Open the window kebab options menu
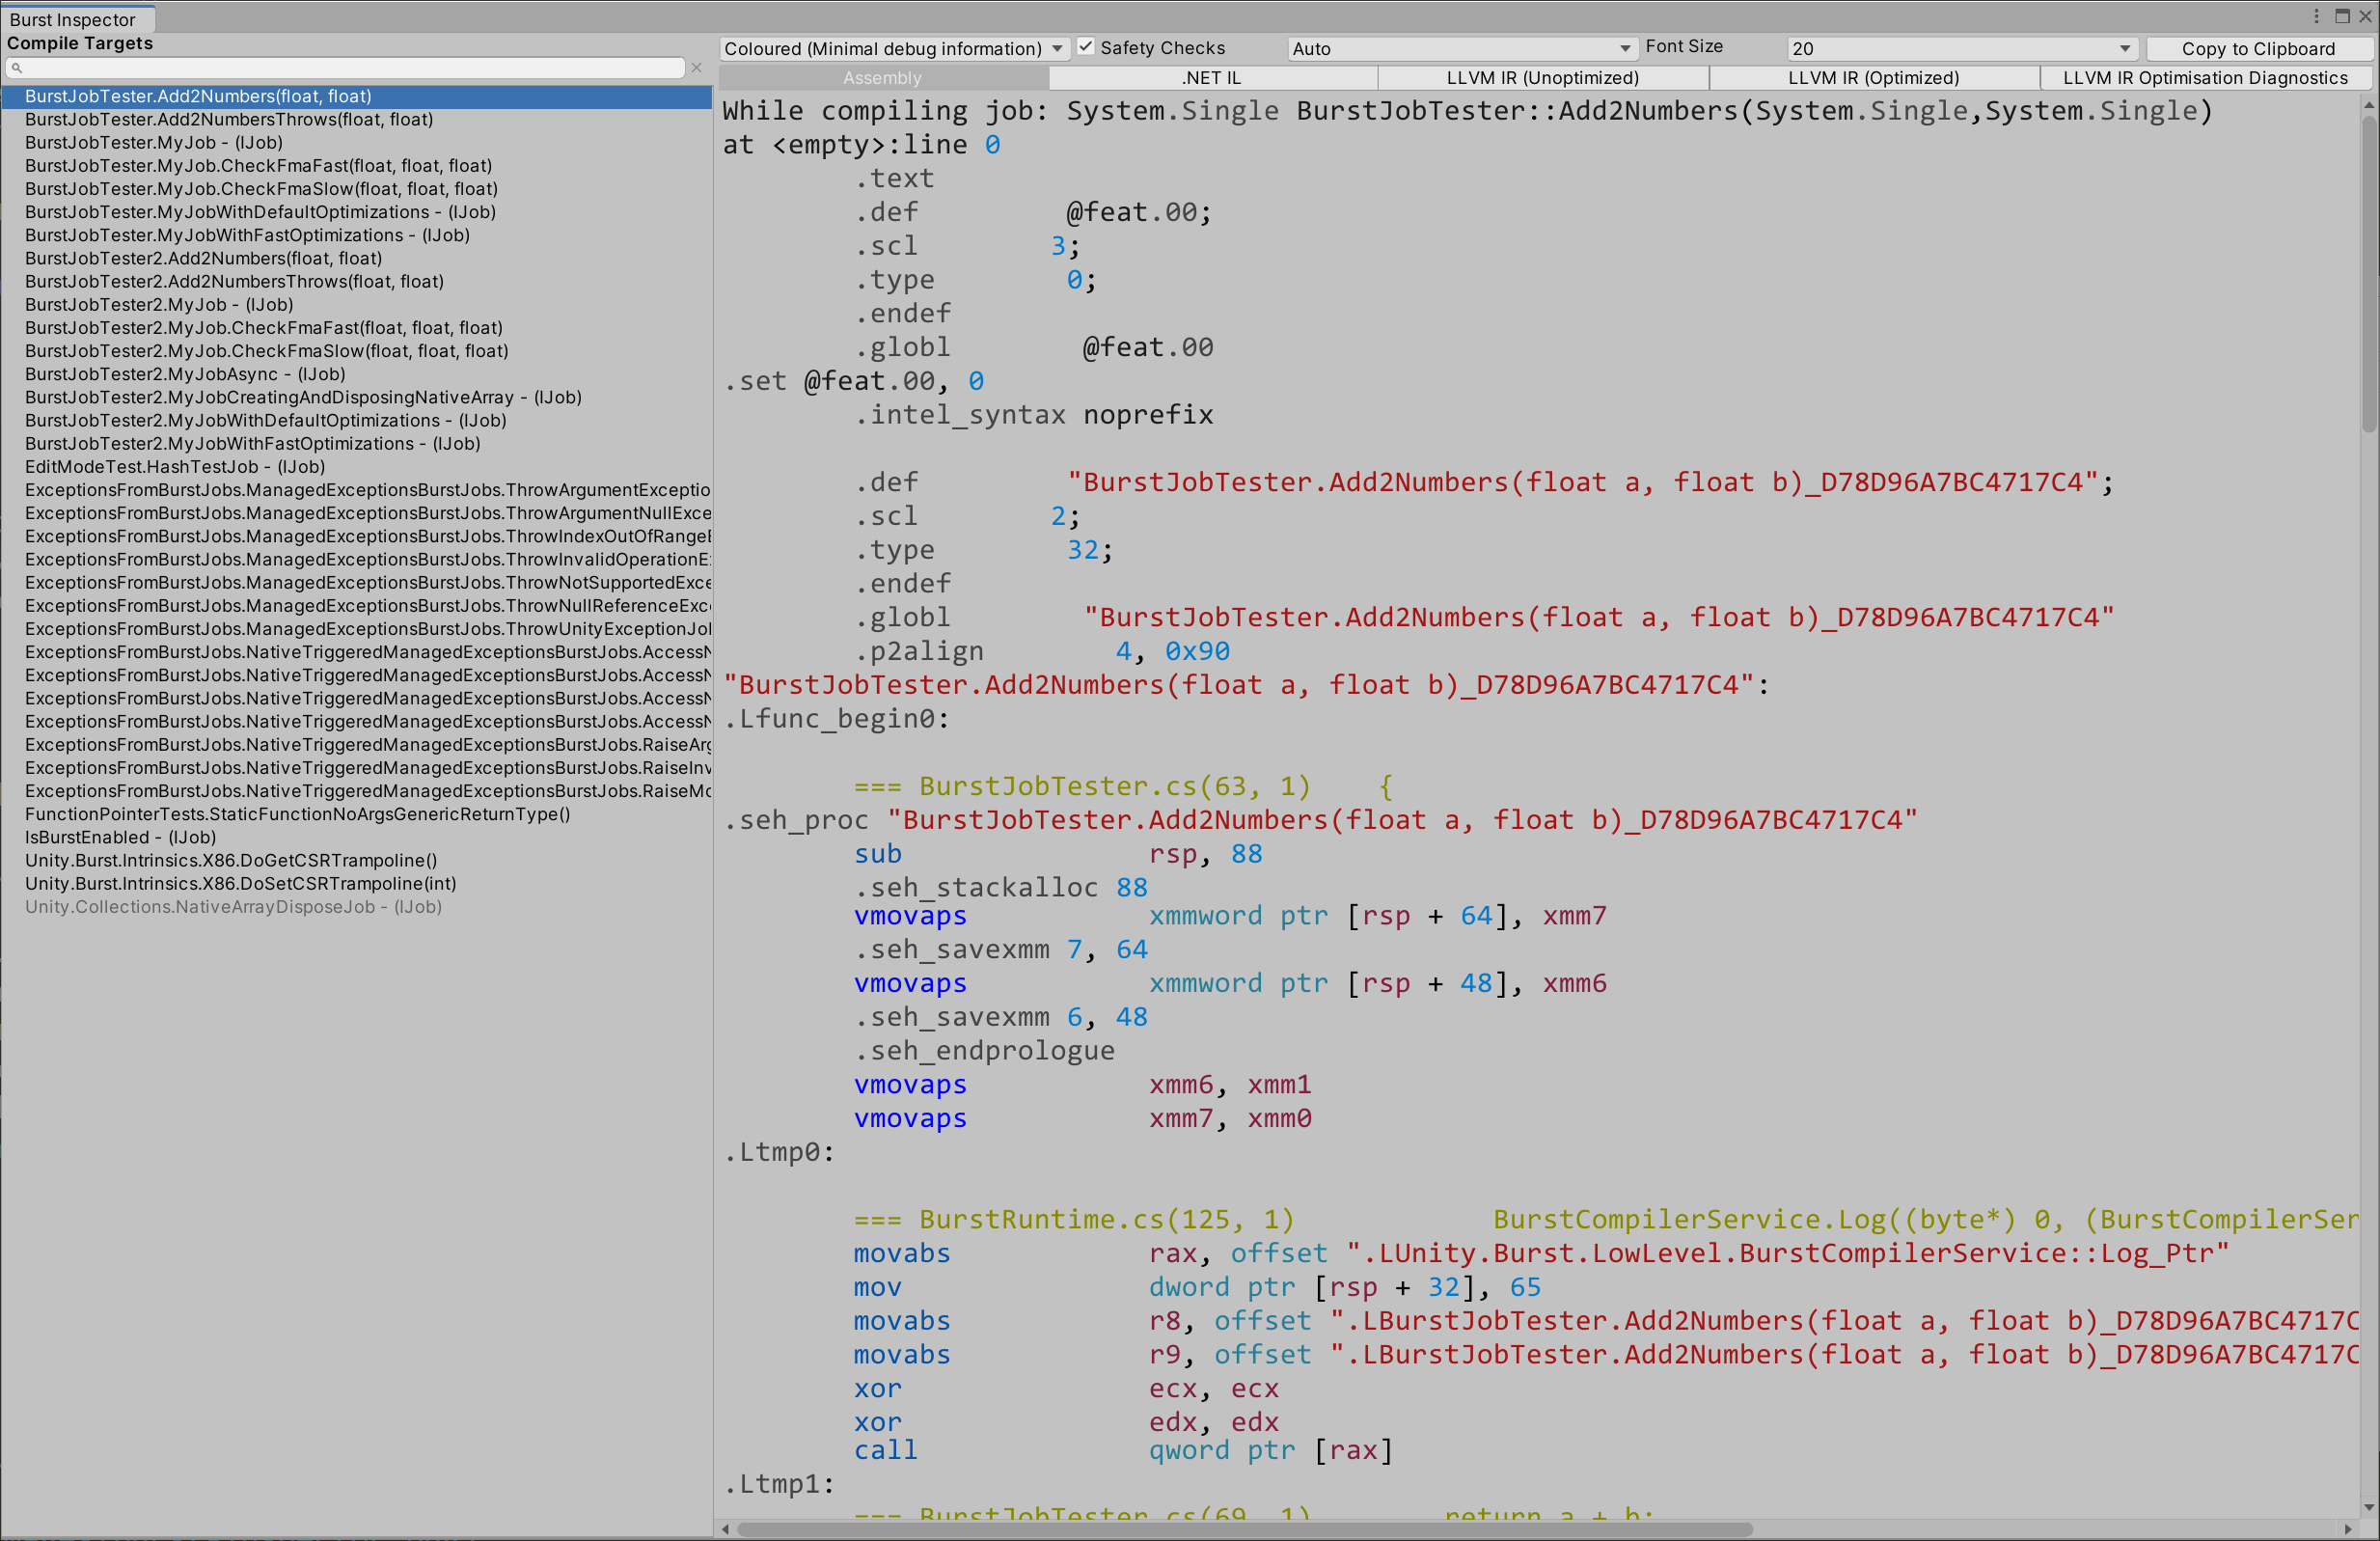2380x1541 pixels. point(2316,16)
